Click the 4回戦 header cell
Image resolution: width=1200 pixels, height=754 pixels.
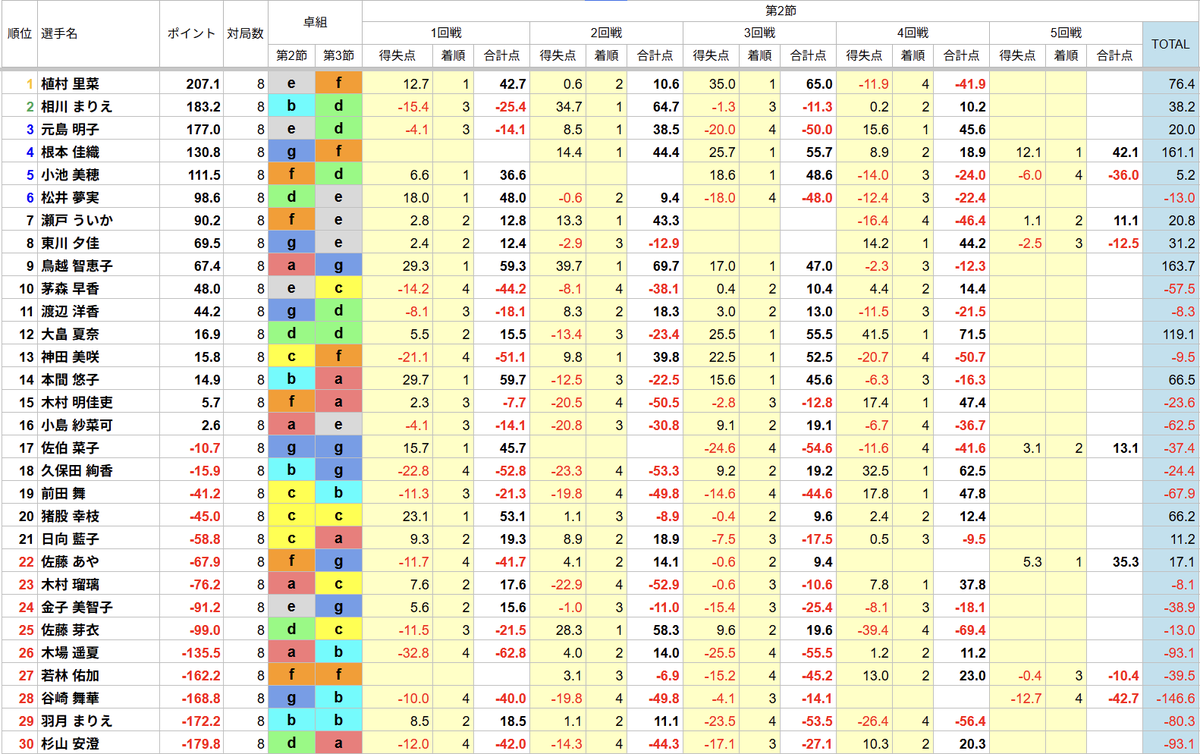(x=912, y=33)
